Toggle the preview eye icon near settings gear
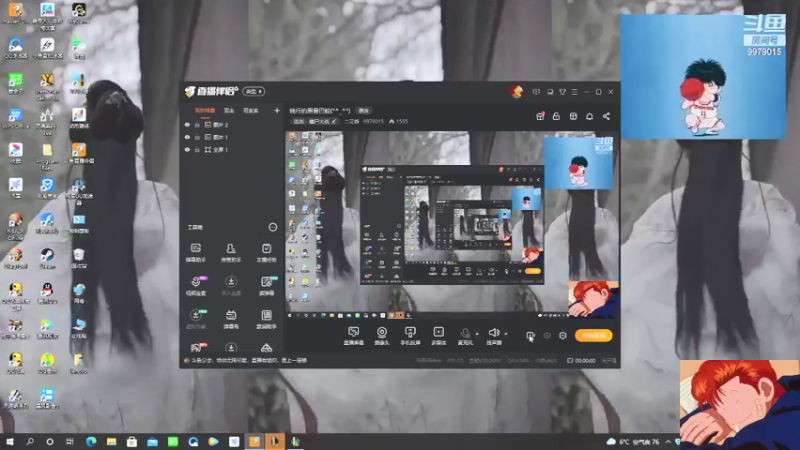This screenshot has height=450, width=800. tap(547, 336)
